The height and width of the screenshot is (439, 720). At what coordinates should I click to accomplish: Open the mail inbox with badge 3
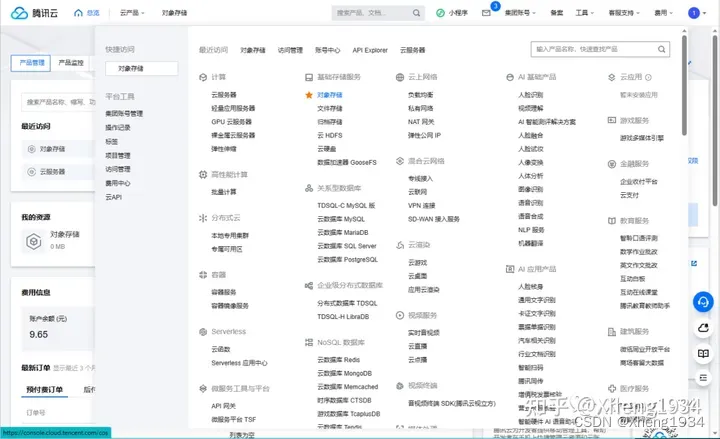(x=486, y=13)
